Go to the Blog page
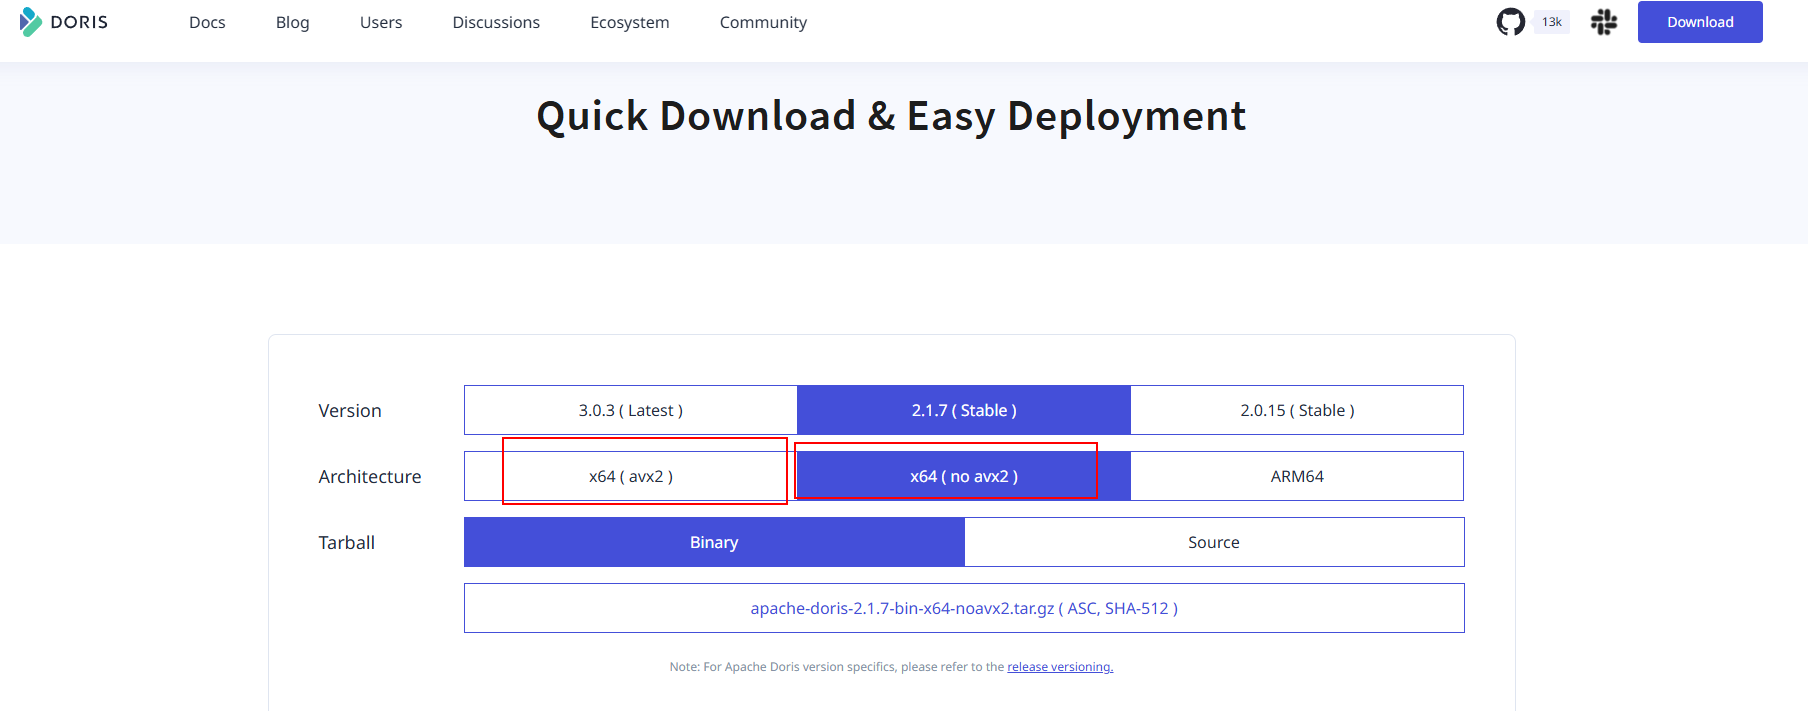Screen dimensions: 1808x711 (x=292, y=22)
